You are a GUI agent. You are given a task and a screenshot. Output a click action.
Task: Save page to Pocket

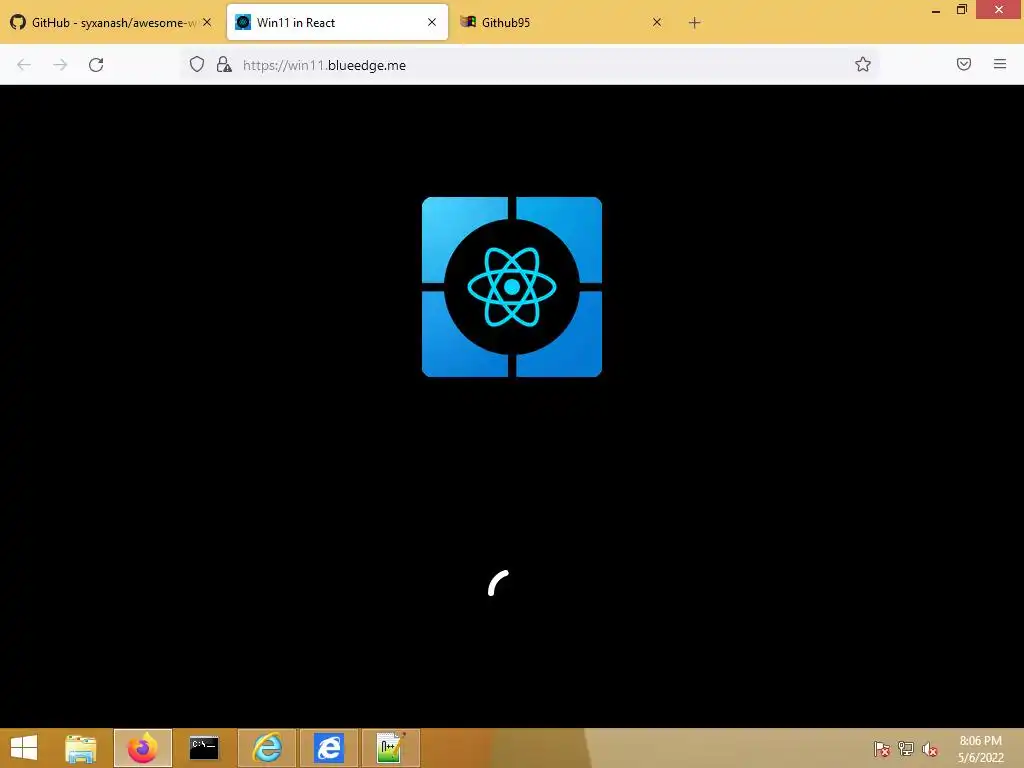(x=964, y=64)
